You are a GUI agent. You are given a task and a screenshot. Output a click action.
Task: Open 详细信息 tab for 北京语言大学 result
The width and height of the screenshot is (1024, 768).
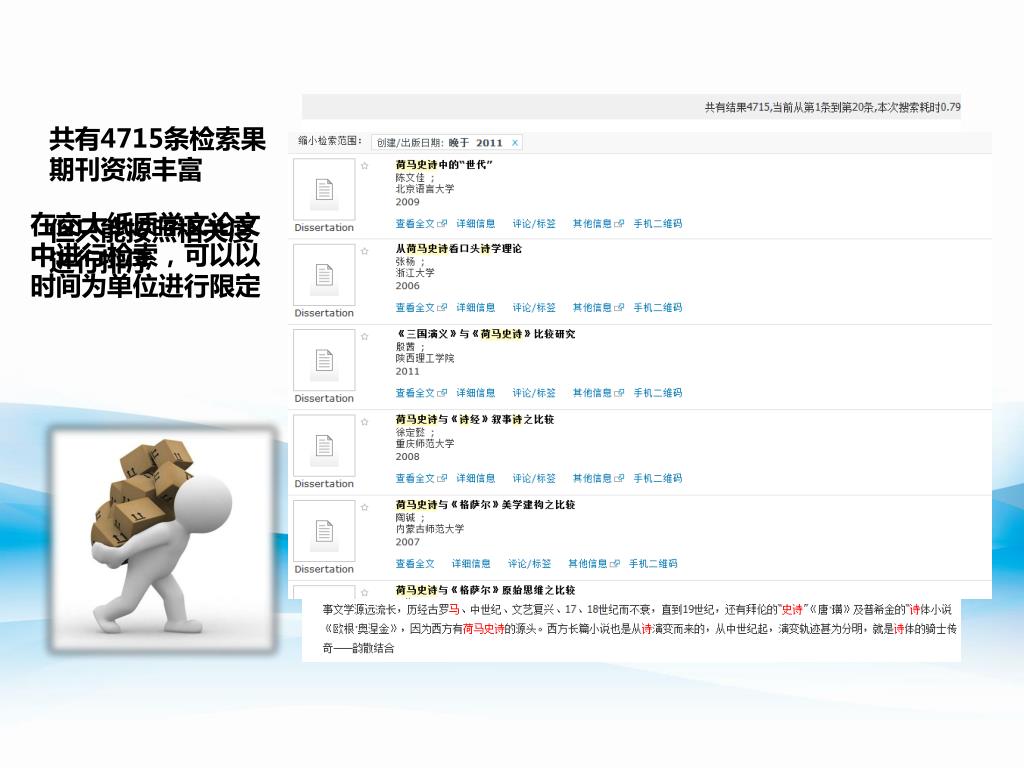click(475, 223)
